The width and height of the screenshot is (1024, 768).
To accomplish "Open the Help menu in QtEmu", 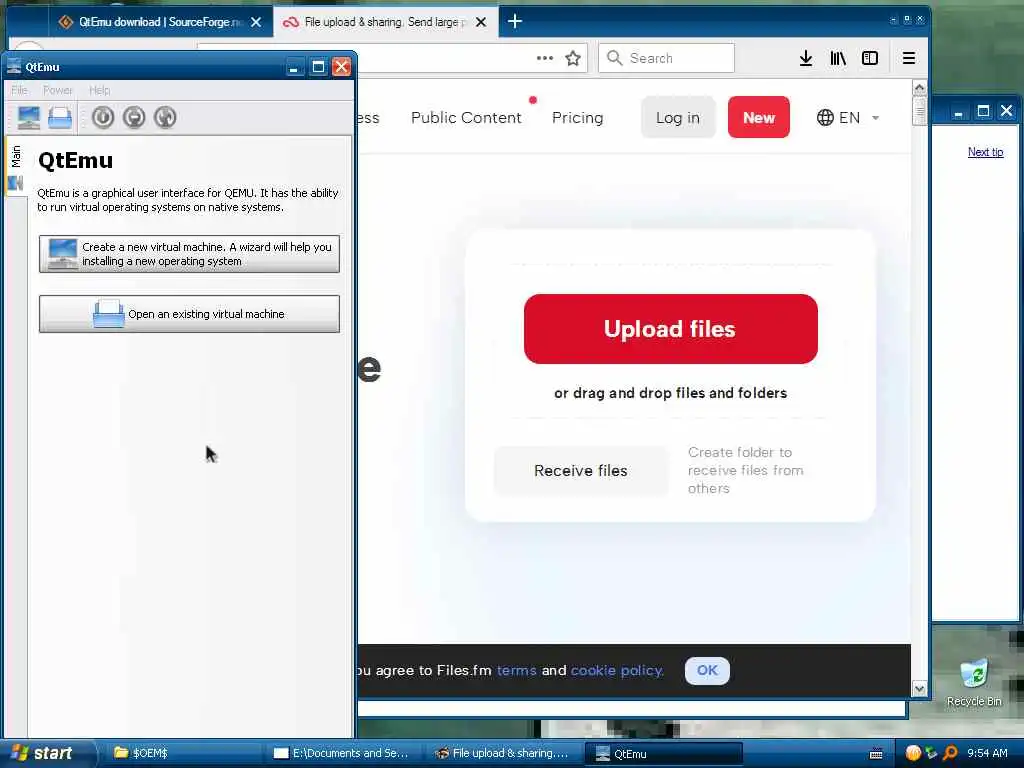I will pyautogui.click(x=99, y=90).
